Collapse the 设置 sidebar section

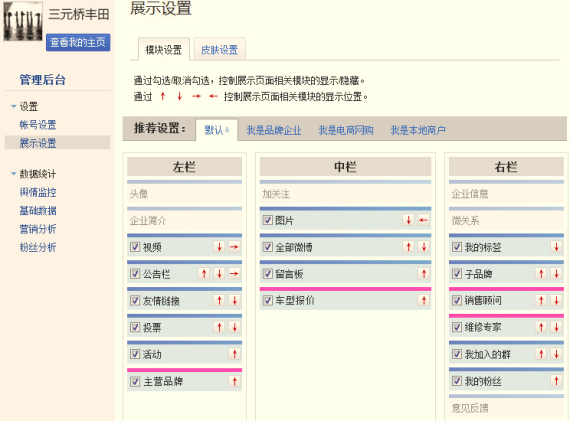point(14,107)
